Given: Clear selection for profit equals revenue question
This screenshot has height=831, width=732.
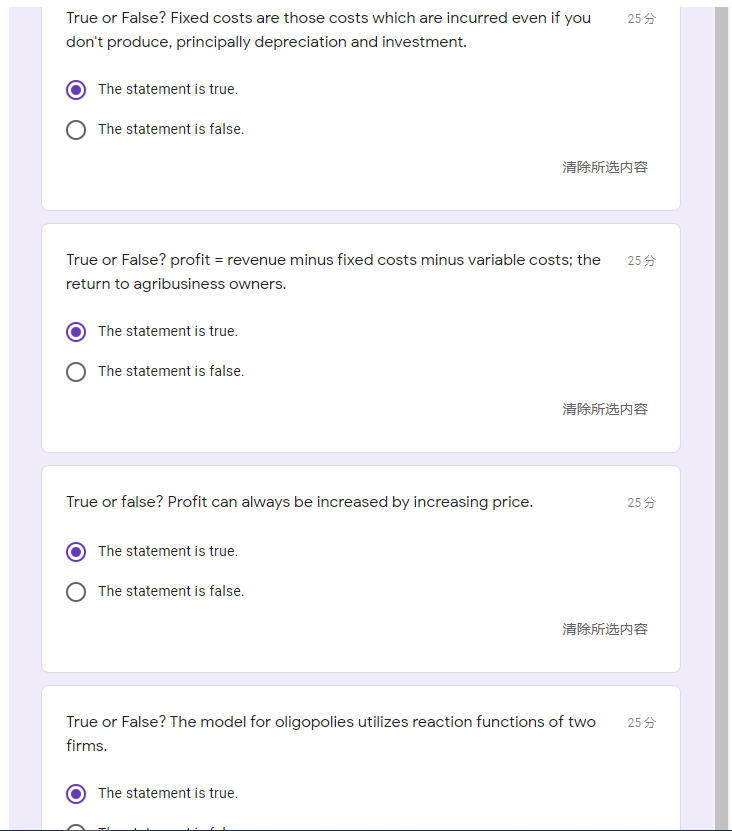Looking at the screenshot, I should [x=605, y=410].
